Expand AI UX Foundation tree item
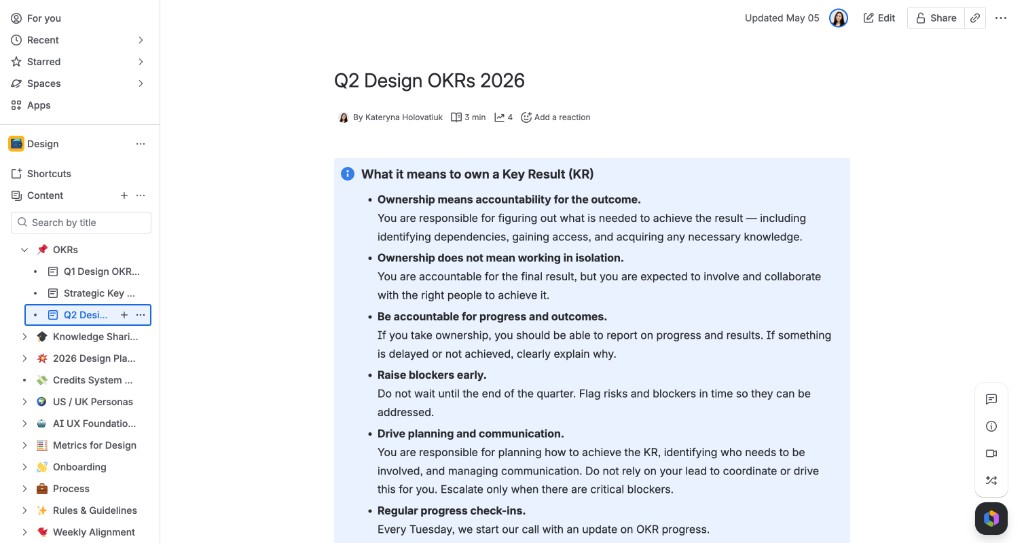The height and width of the screenshot is (543, 1024). tap(24, 423)
